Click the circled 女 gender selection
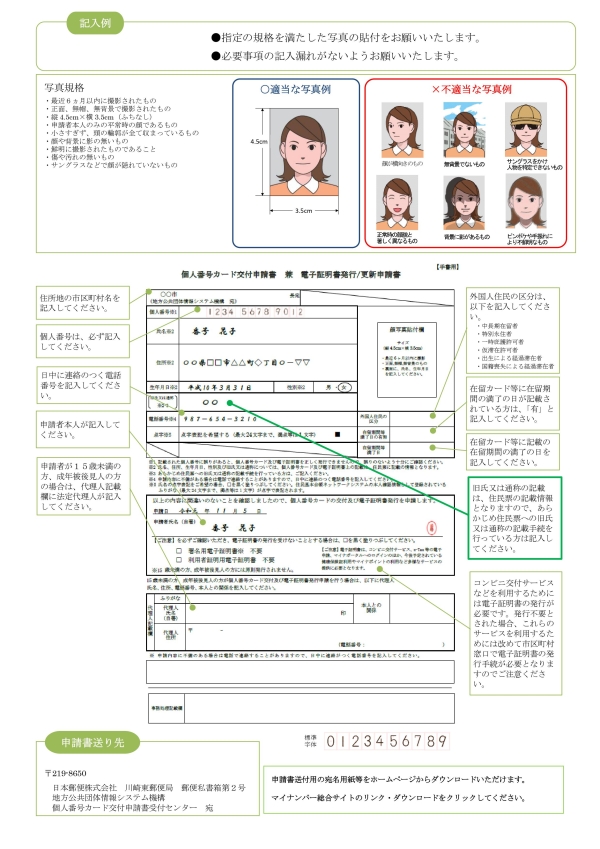 tap(345, 387)
